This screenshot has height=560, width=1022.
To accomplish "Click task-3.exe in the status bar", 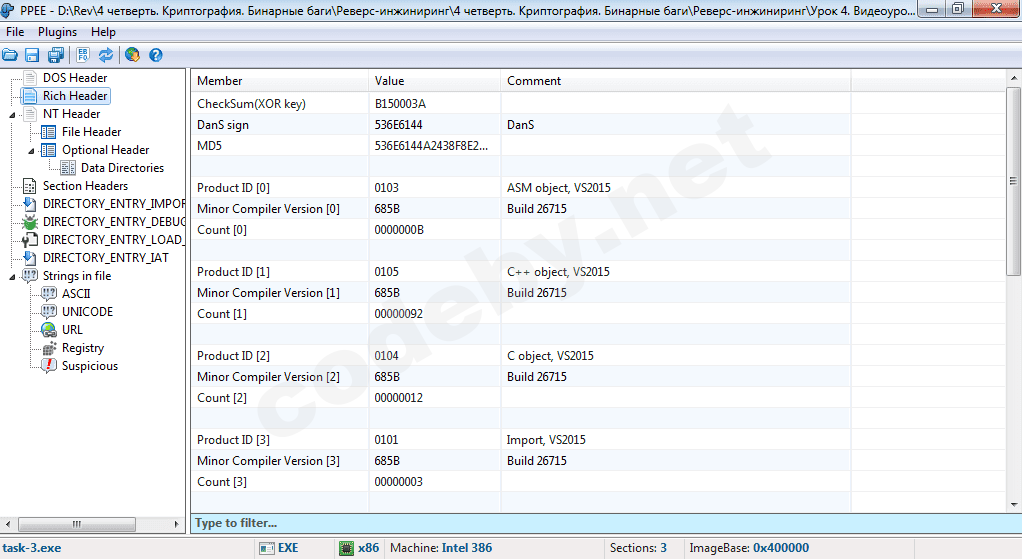I will pos(32,548).
